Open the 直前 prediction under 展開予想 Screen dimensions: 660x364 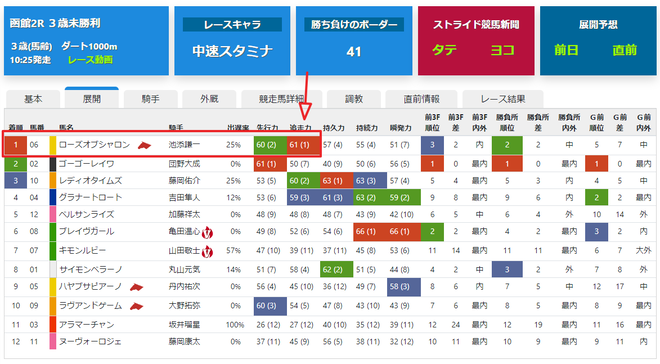coord(625,50)
